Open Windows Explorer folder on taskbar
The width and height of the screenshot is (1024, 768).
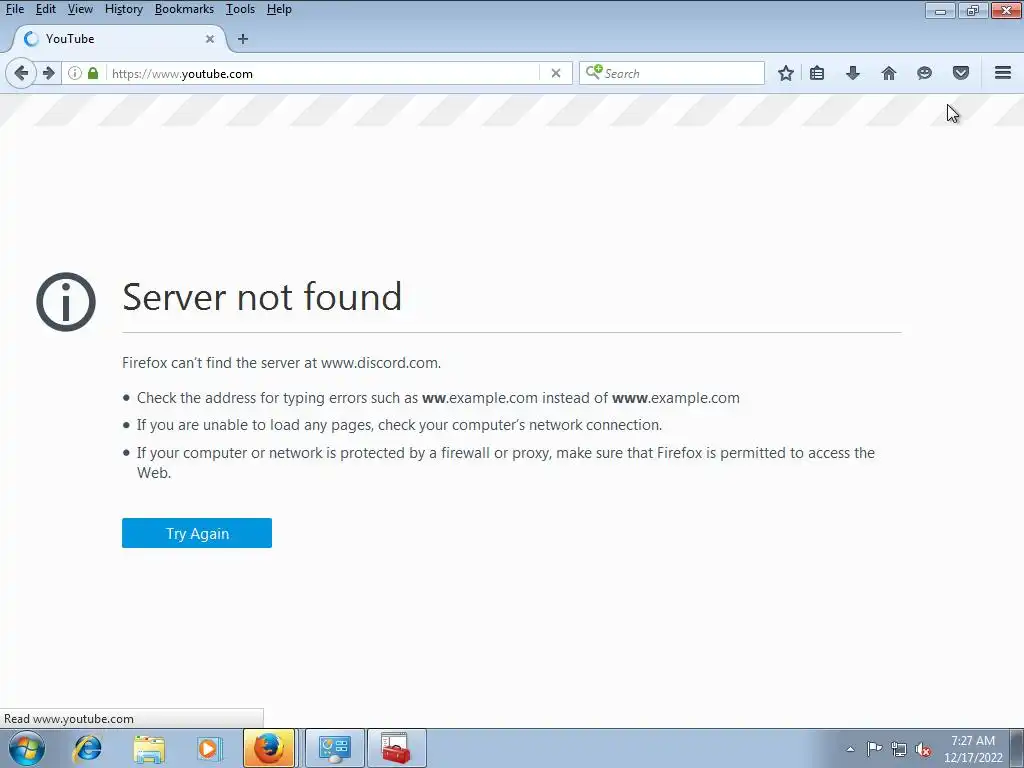click(149, 748)
